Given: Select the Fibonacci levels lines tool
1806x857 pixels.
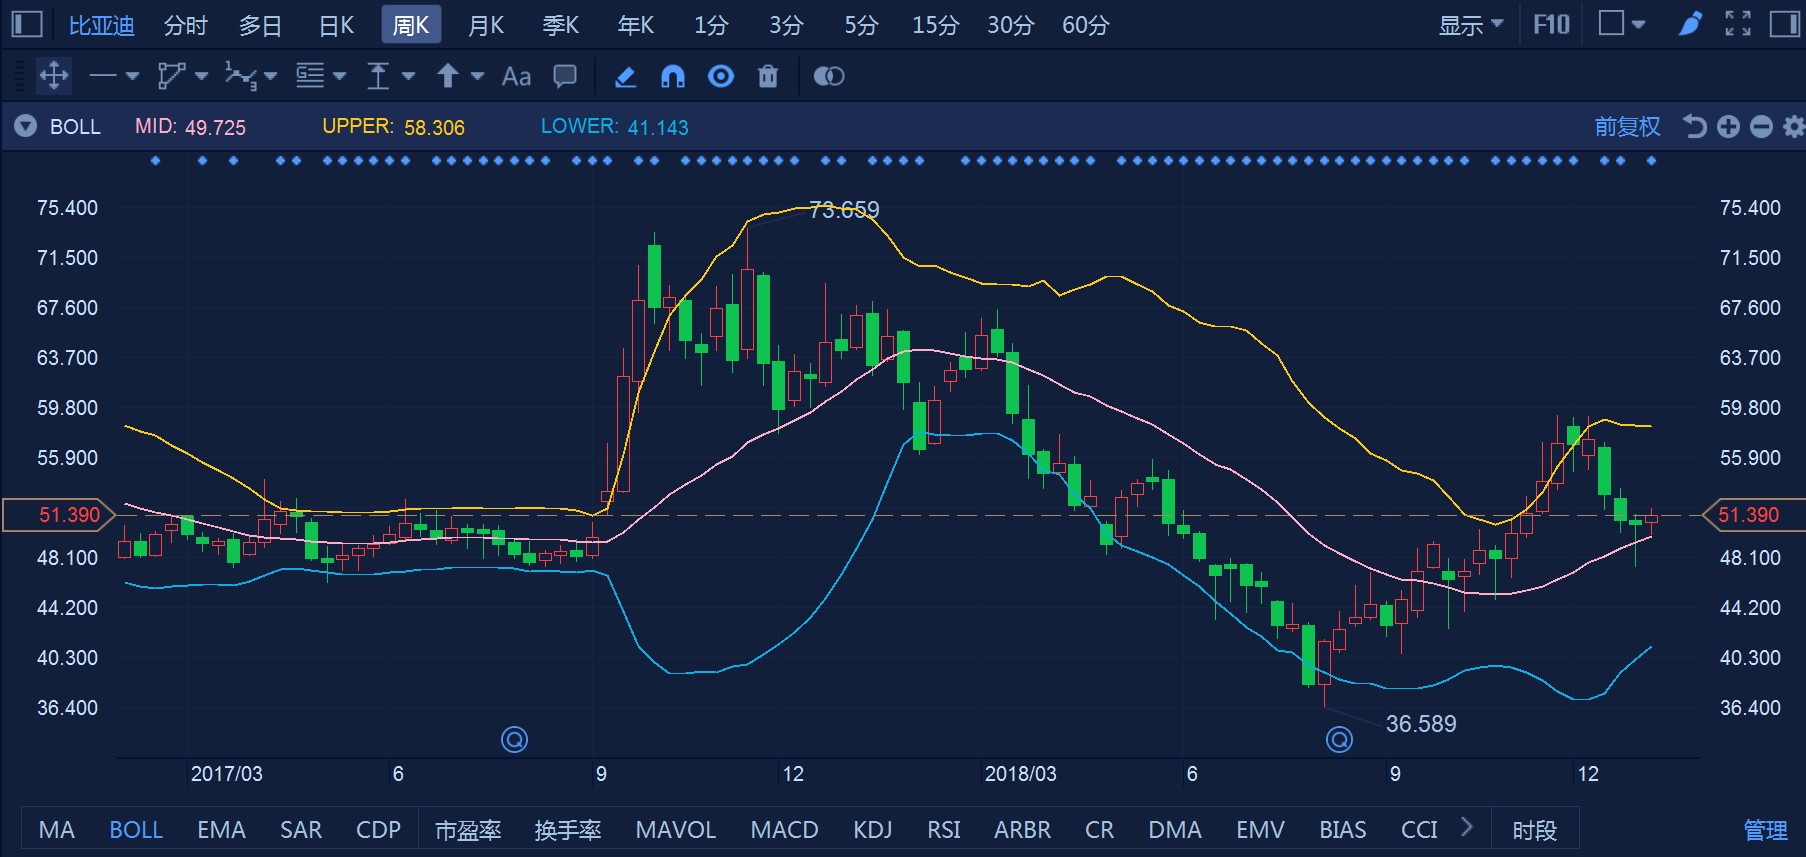Looking at the screenshot, I should (310, 76).
